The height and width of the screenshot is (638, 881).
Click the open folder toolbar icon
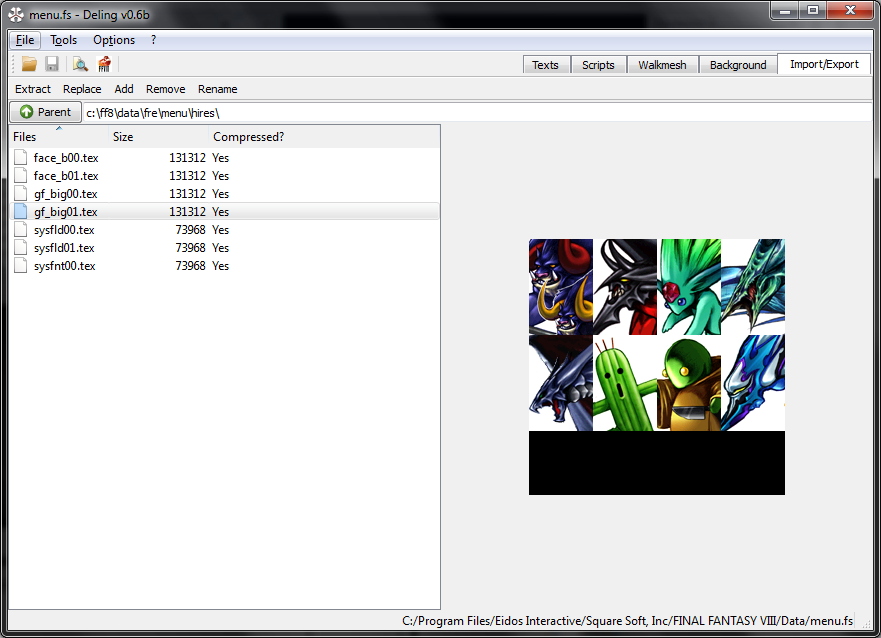click(29, 64)
